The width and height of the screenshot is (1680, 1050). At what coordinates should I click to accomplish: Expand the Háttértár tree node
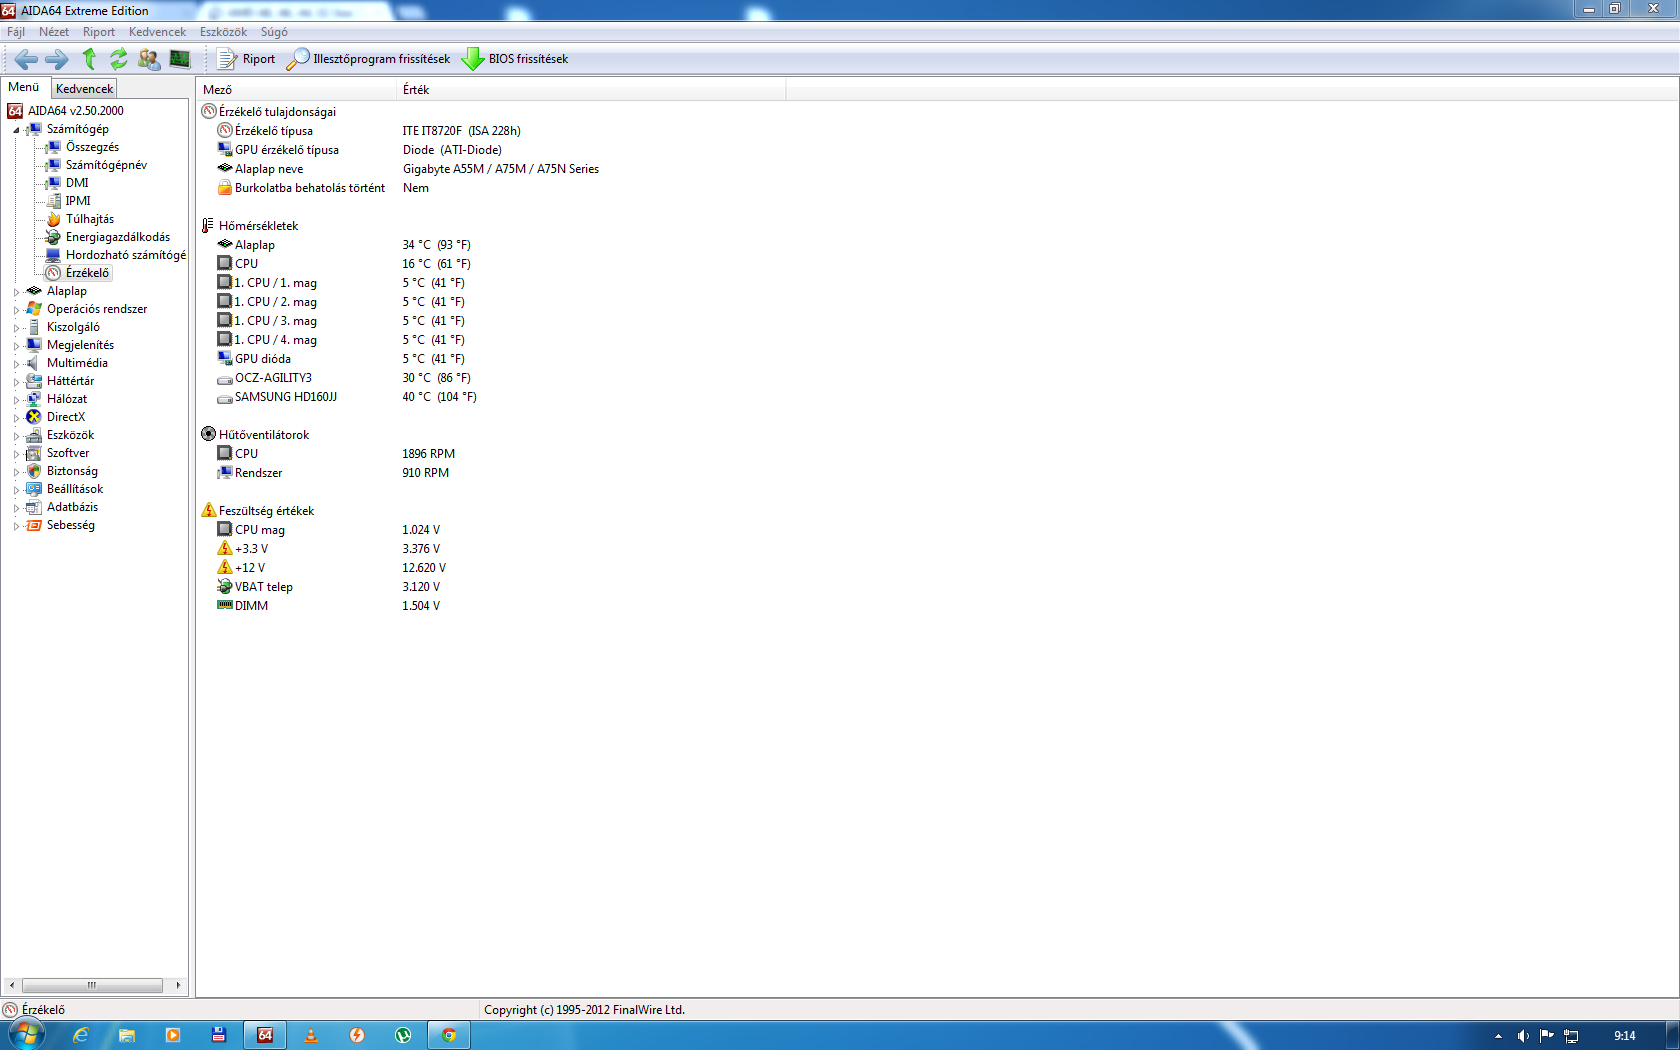(16, 382)
